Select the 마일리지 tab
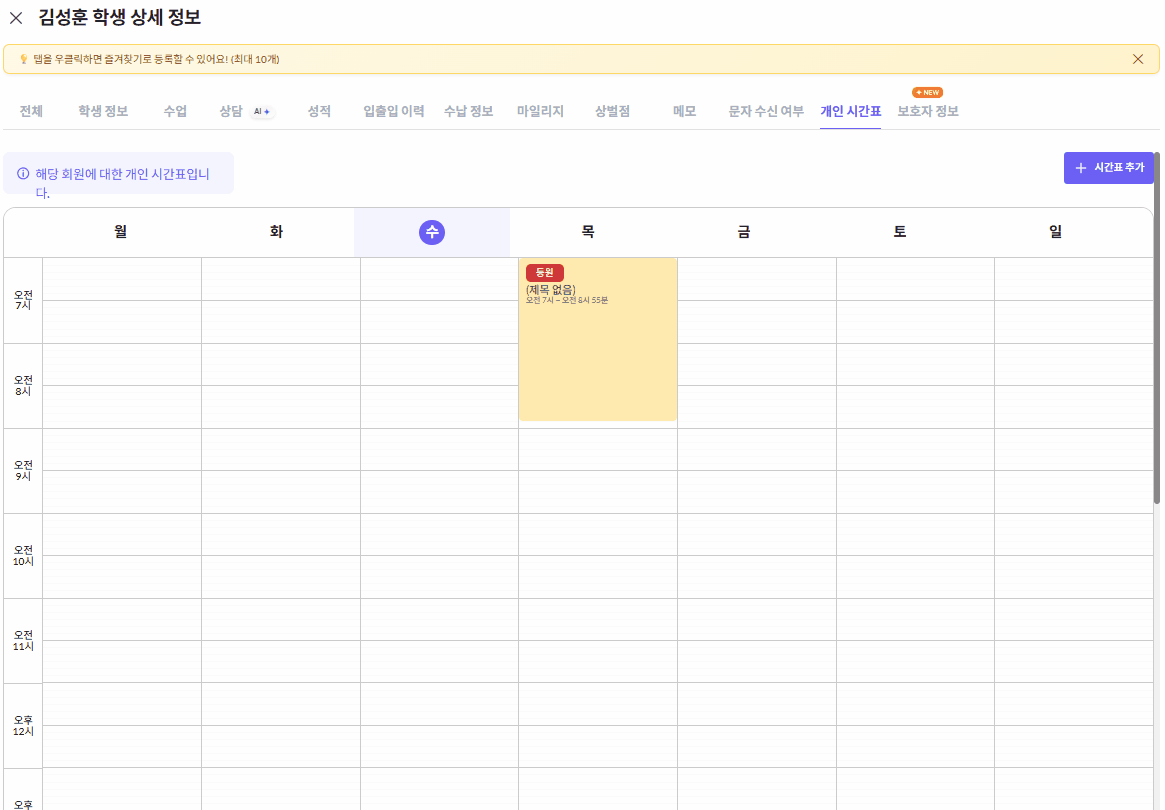Image resolution: width=1165 pixels, height=810 pixels. coord(540,111)
